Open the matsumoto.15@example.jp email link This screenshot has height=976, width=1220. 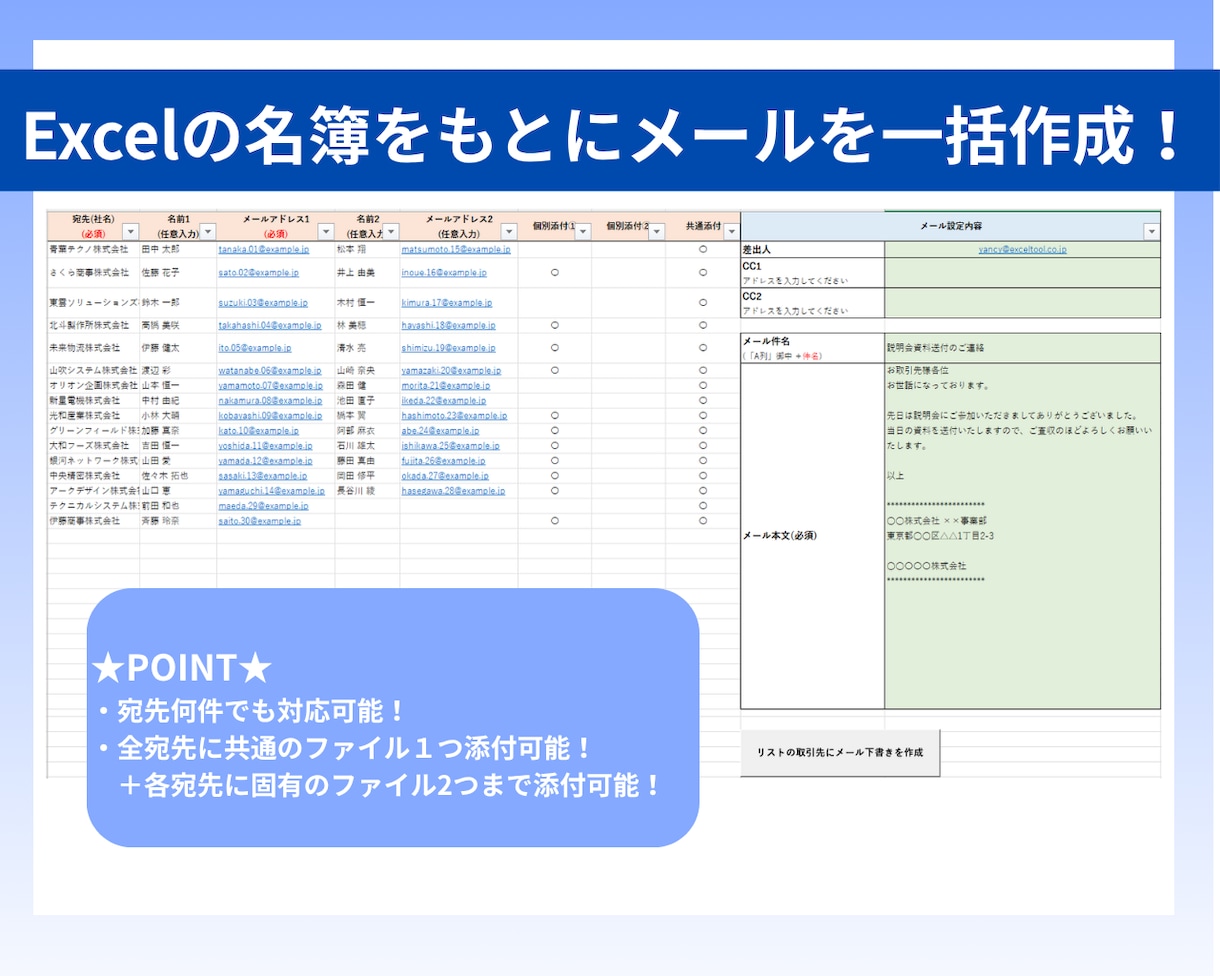click(456, 249)
